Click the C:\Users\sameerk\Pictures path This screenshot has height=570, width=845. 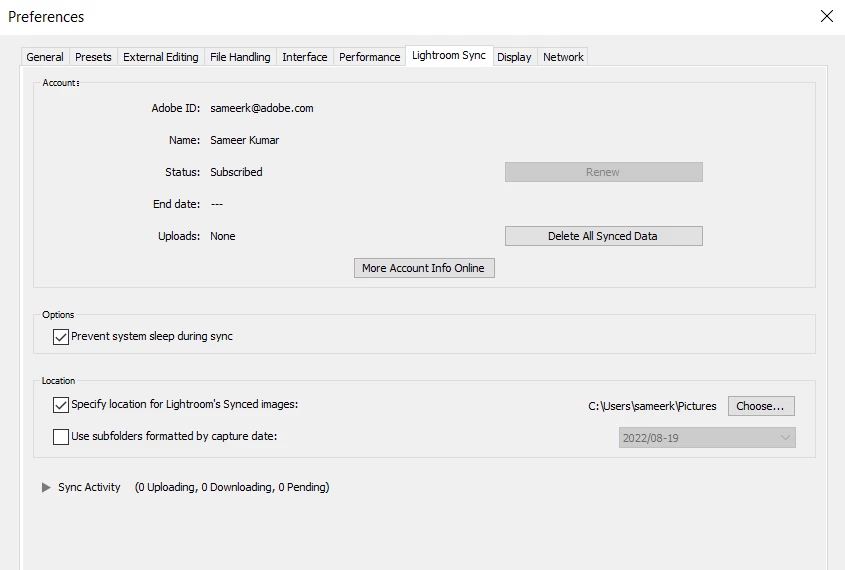[652, 406]
